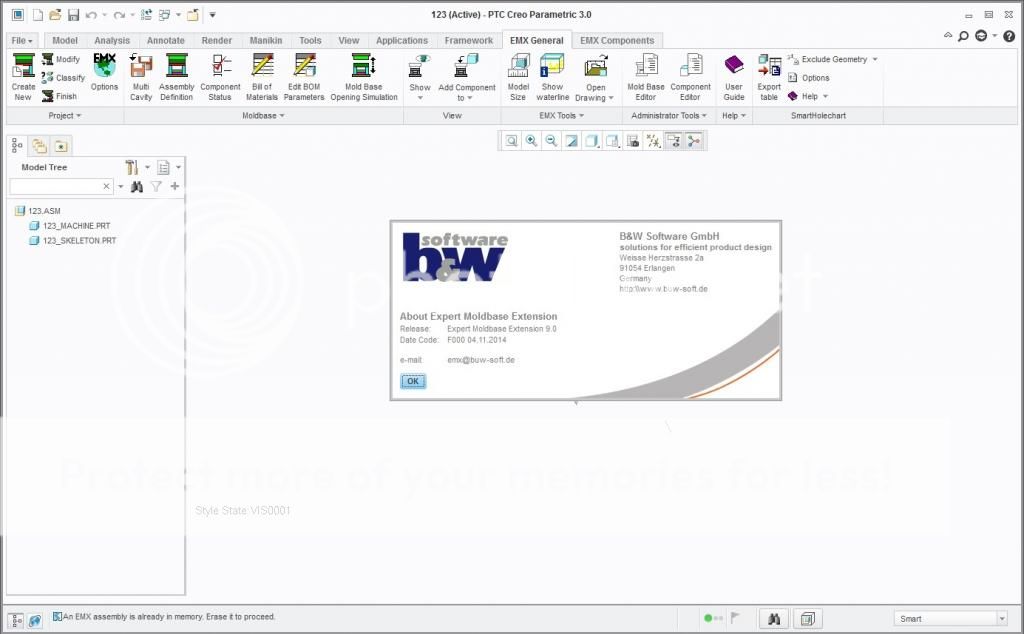Open the Multi Cavity tool
The width and height of the screenshot is (1024, 634).
coord(141,77)
